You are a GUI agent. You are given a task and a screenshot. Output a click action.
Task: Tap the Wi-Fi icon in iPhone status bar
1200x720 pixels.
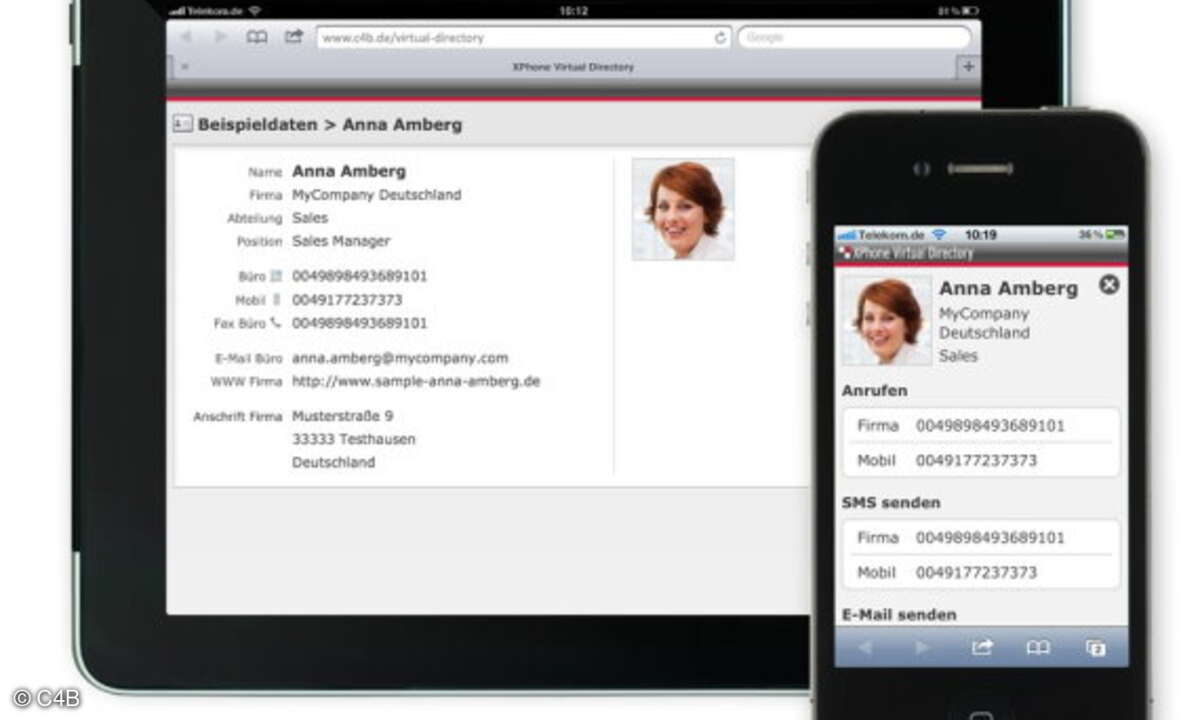coord(938,235)
